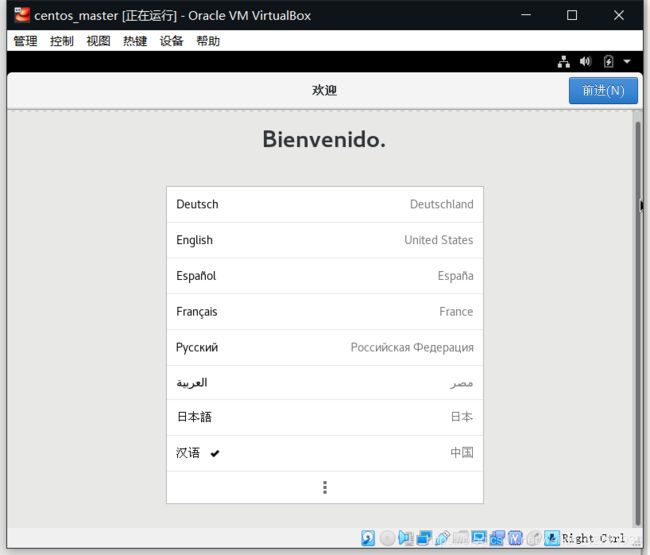
Task: Click the USB plug status bar icon
Action: tap(443, 538)
